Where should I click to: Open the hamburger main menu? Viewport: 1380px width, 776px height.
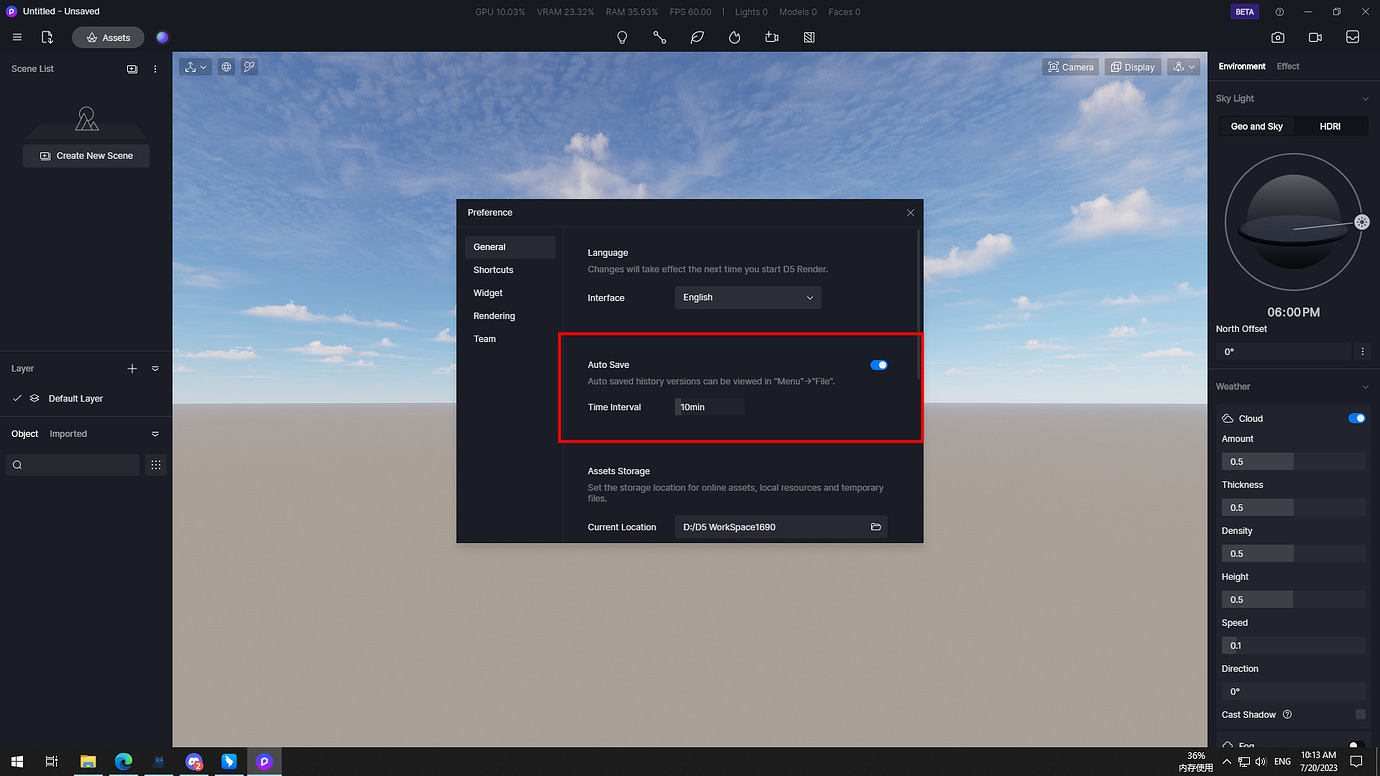(x=17, y=37)
